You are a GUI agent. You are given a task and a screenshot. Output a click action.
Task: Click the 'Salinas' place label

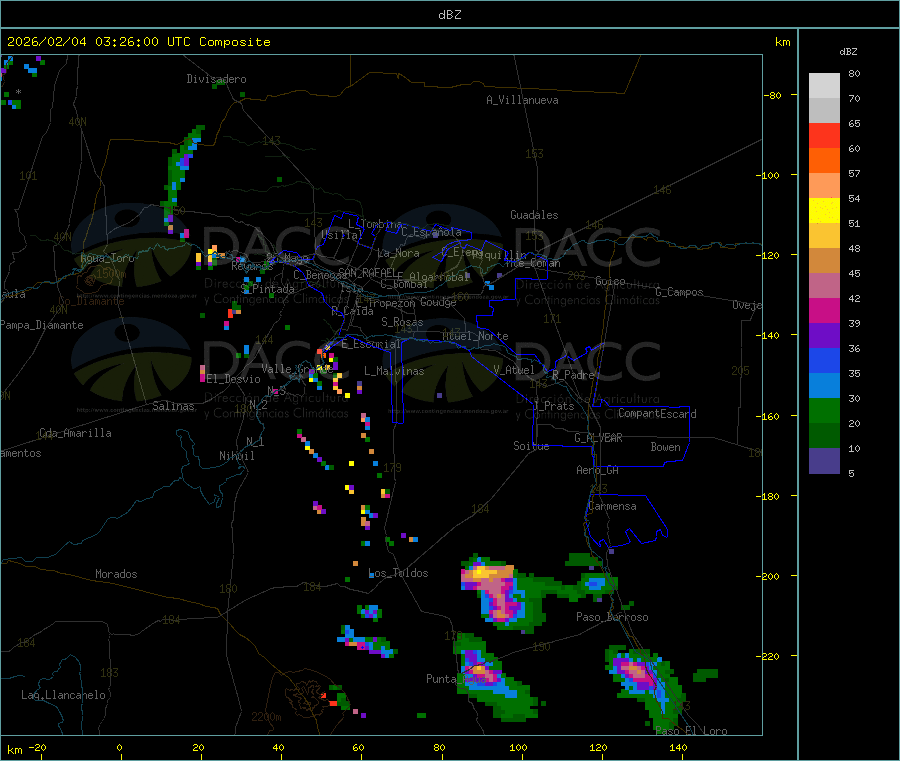click(x=173, y=406)
